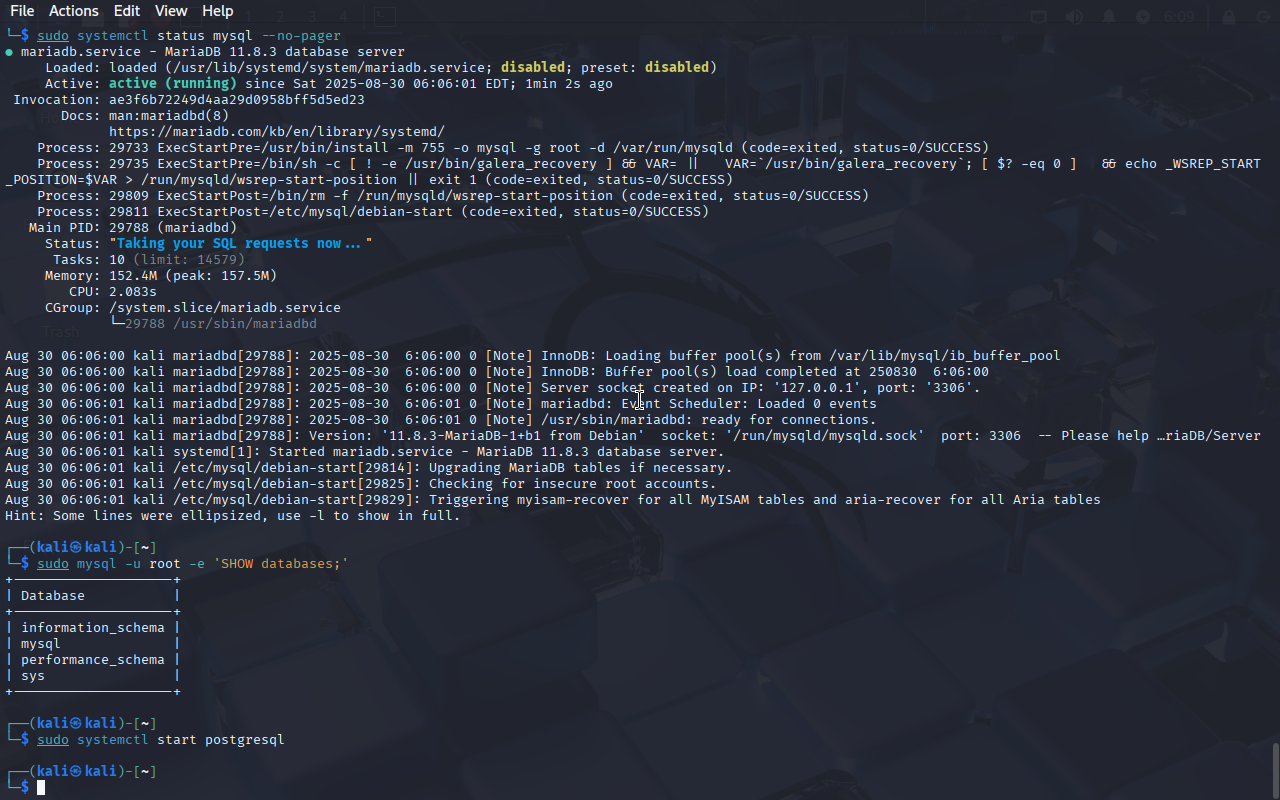Switch to workspace 3 in the panel
Viewport: 1280px width, 800px height.
click(312, 16)
